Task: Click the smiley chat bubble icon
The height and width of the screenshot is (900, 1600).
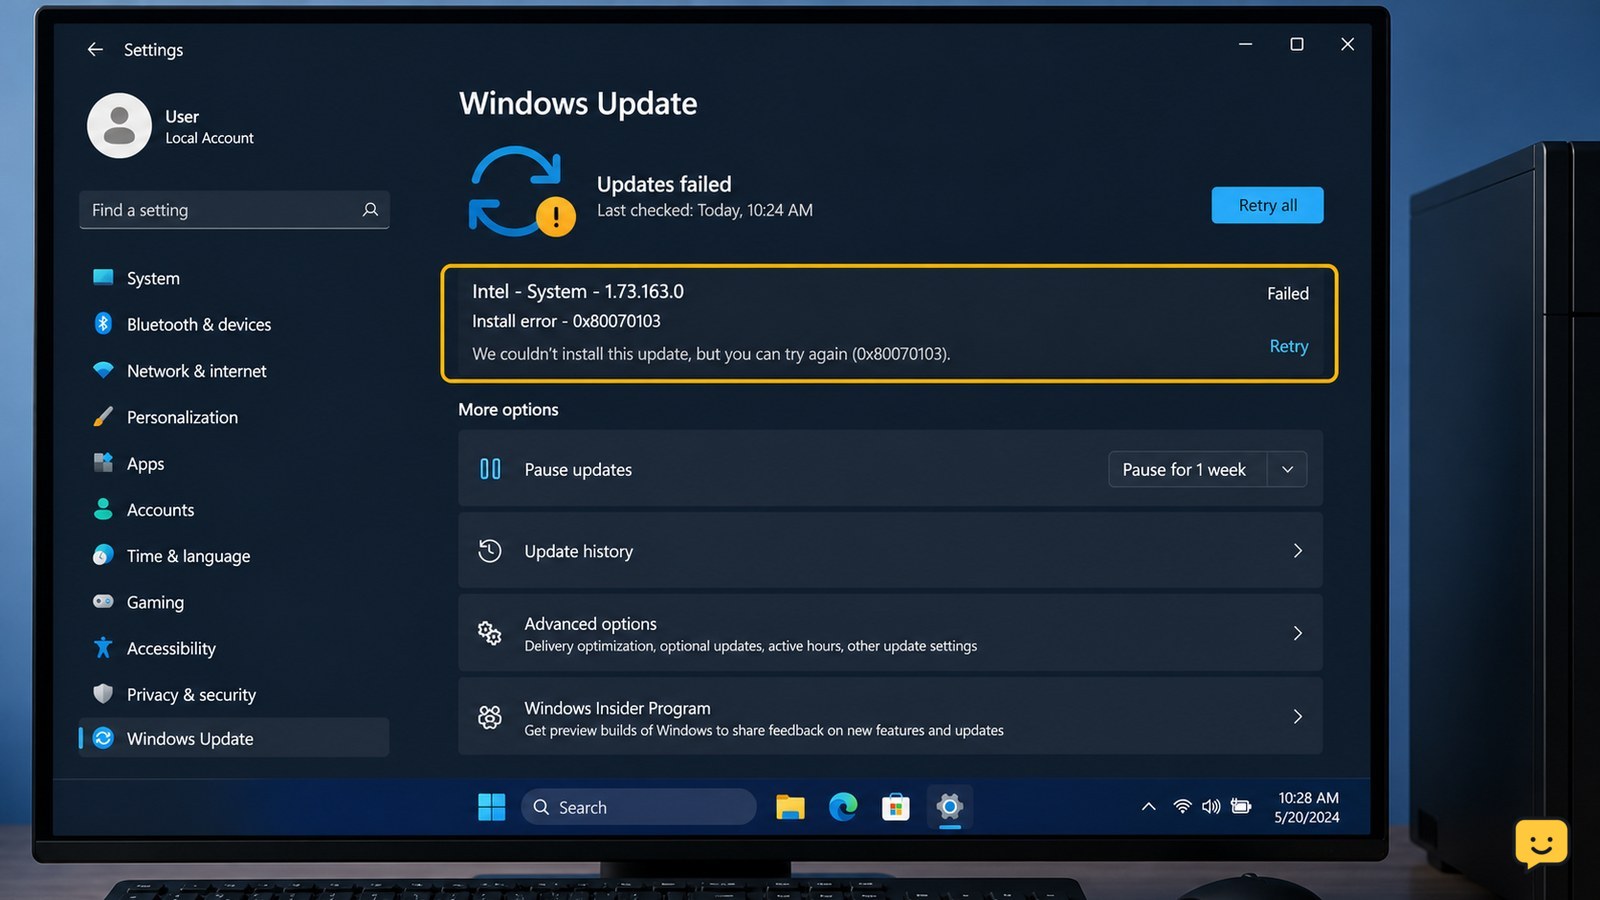Action: [1541, 844]
